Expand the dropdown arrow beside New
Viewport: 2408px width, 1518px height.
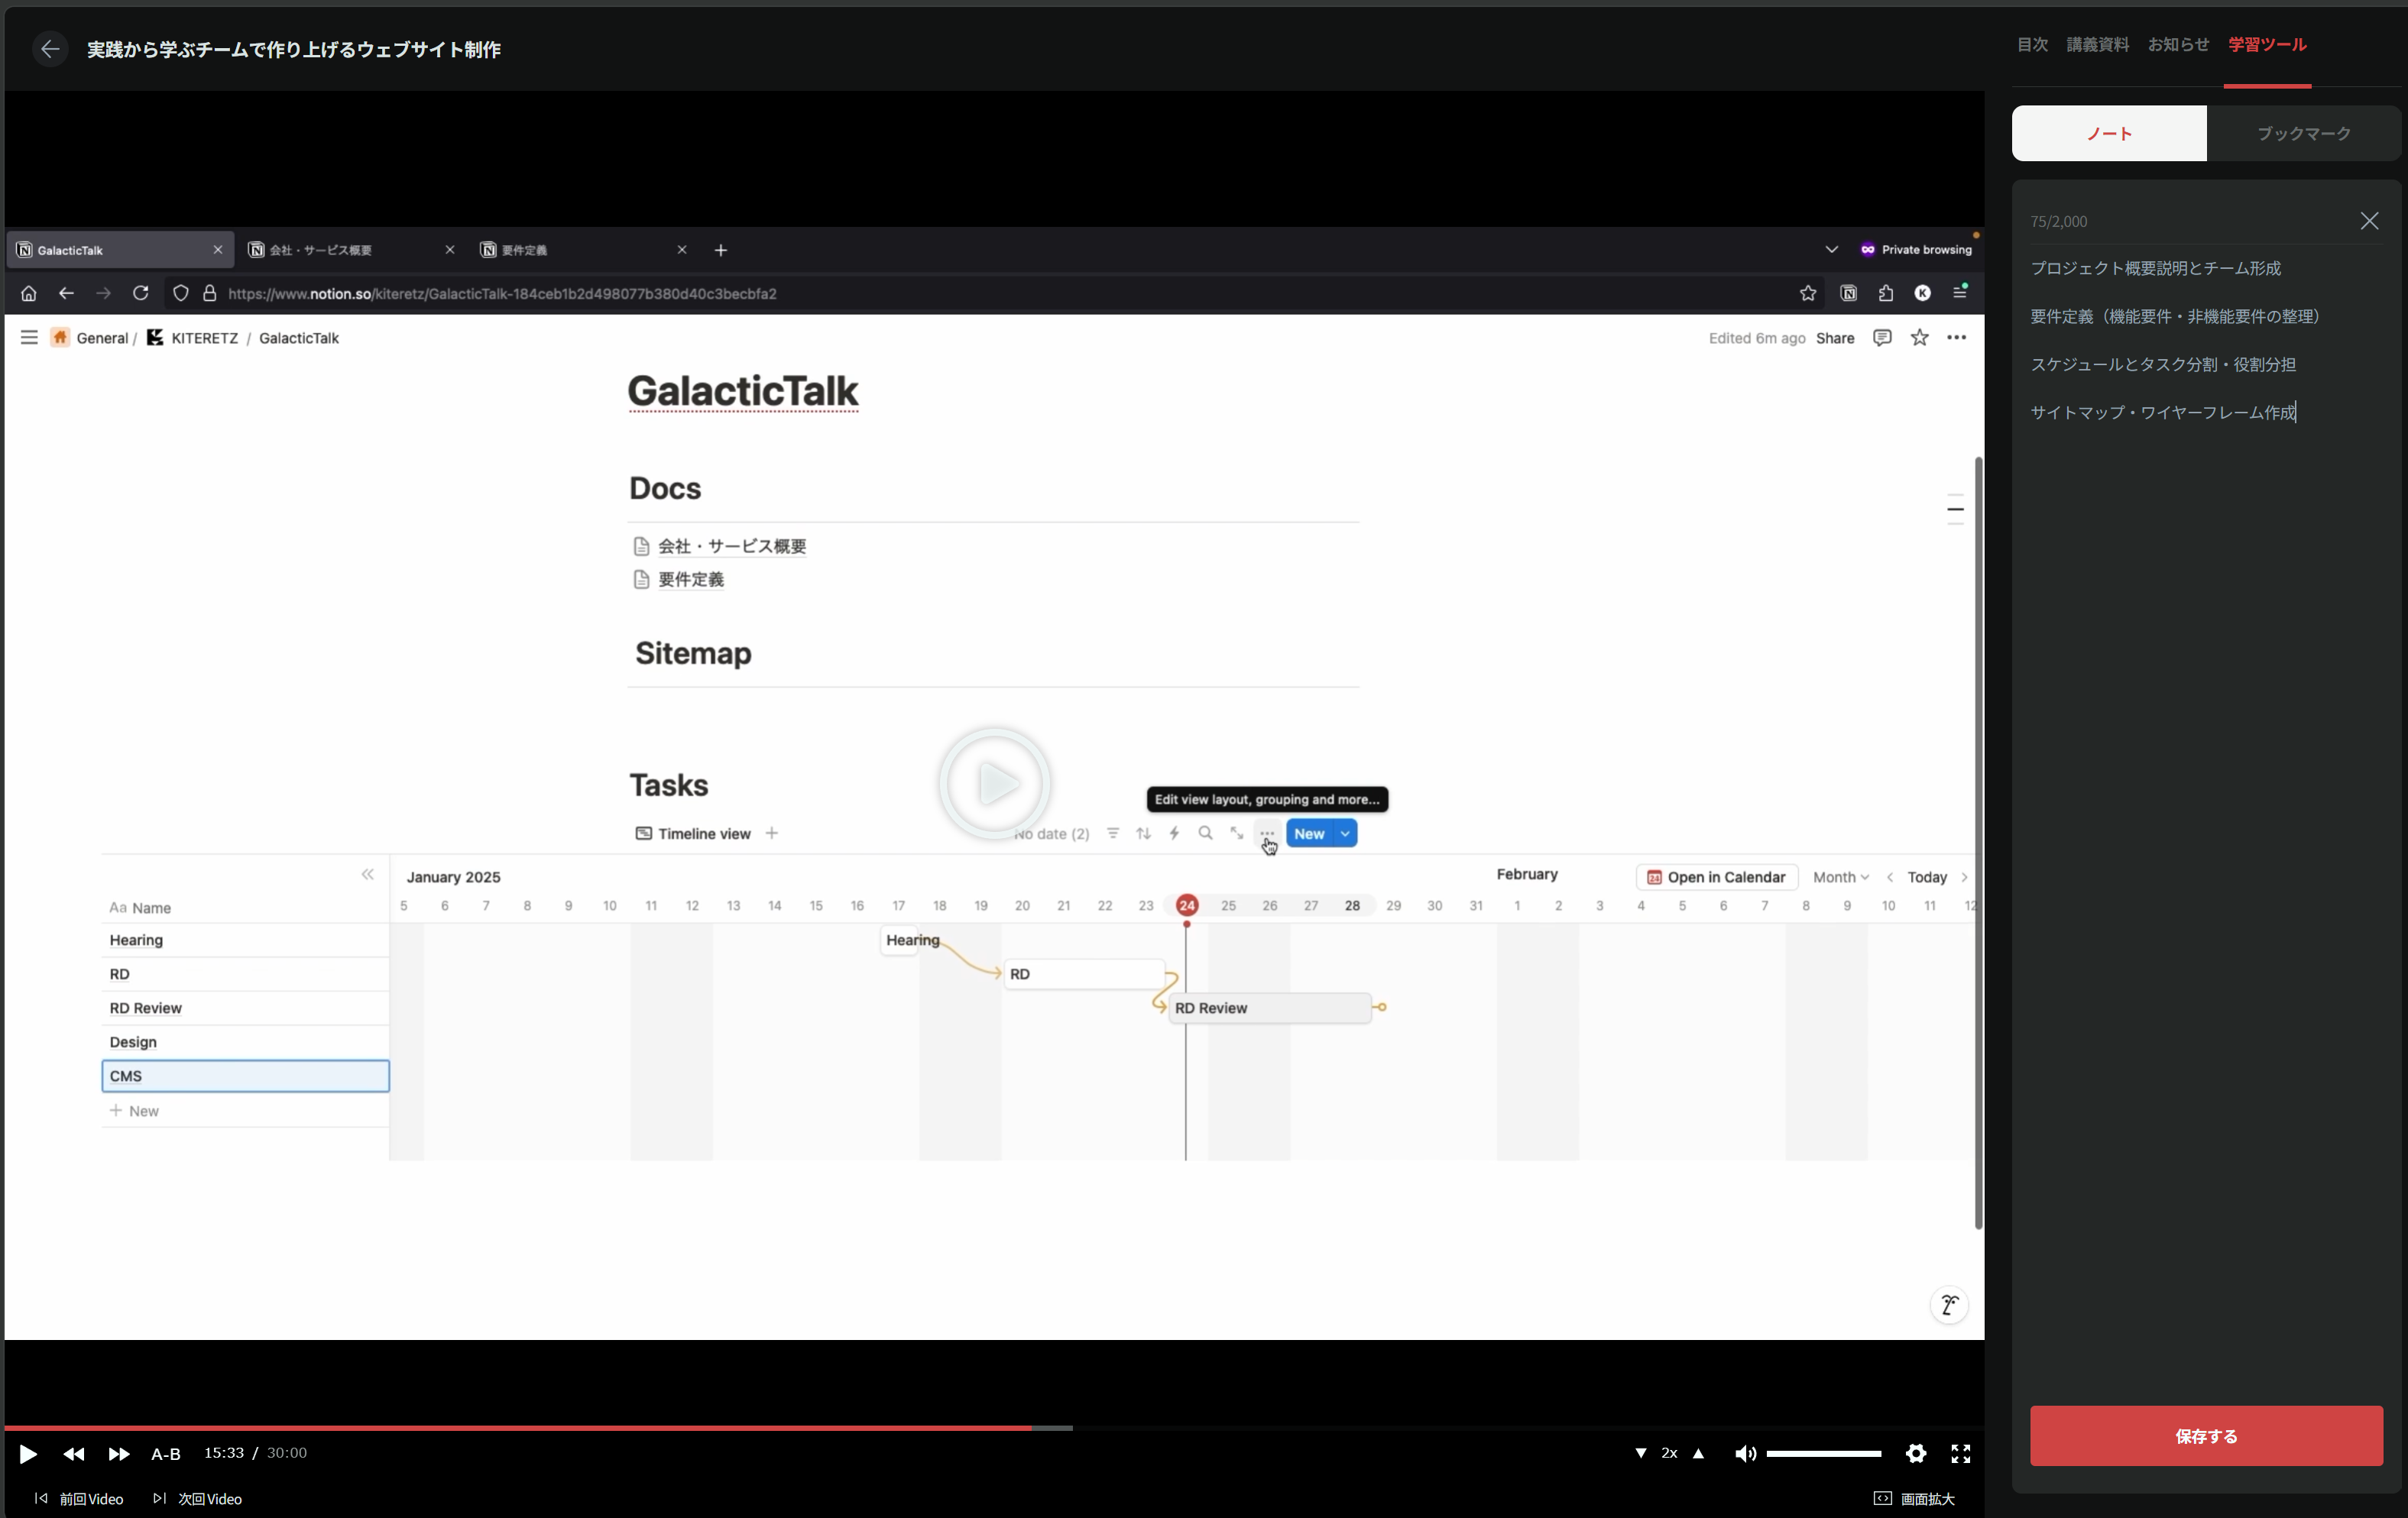1346,833
